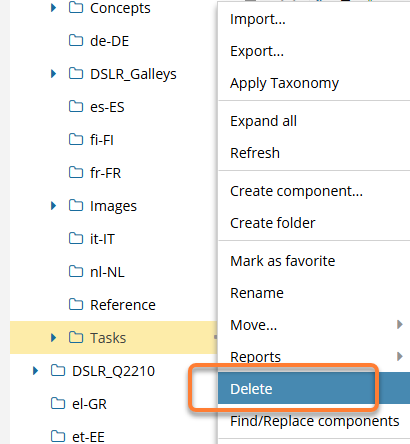Screen dimensions: 410x444
Task: Click the DSLR_Q2210 folder icon
Action: click(58, 370)
